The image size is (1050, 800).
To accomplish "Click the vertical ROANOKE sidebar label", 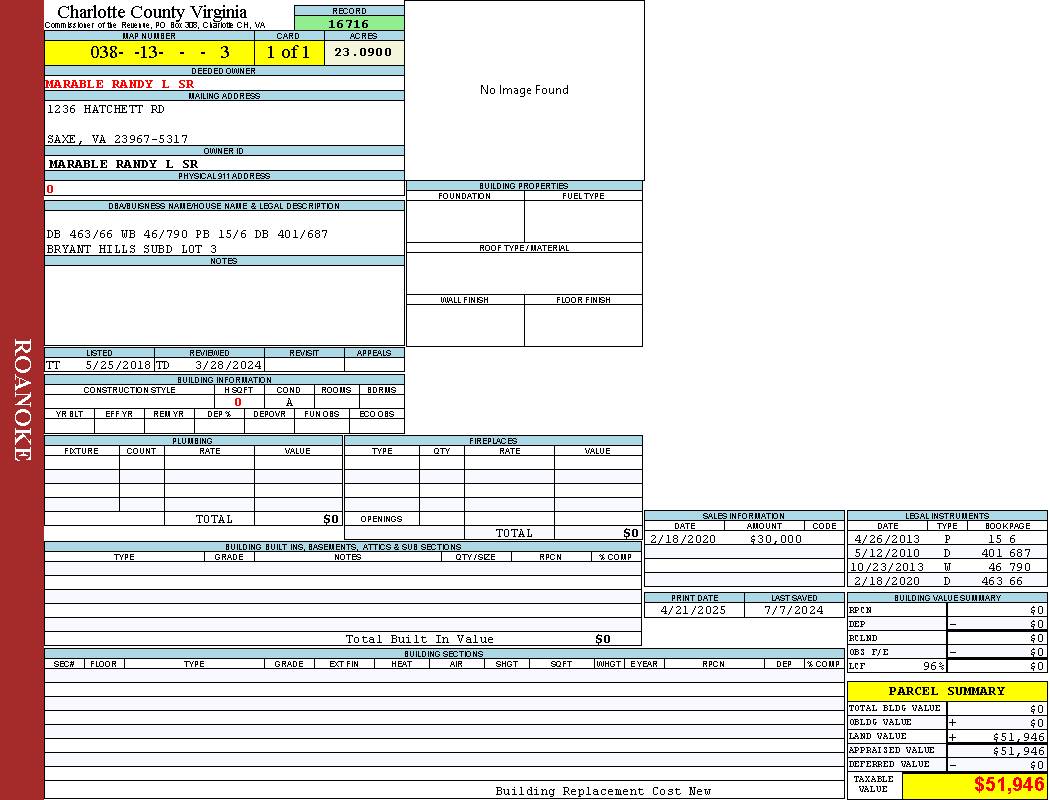I will pyautogui.click(x=22, y=400).
